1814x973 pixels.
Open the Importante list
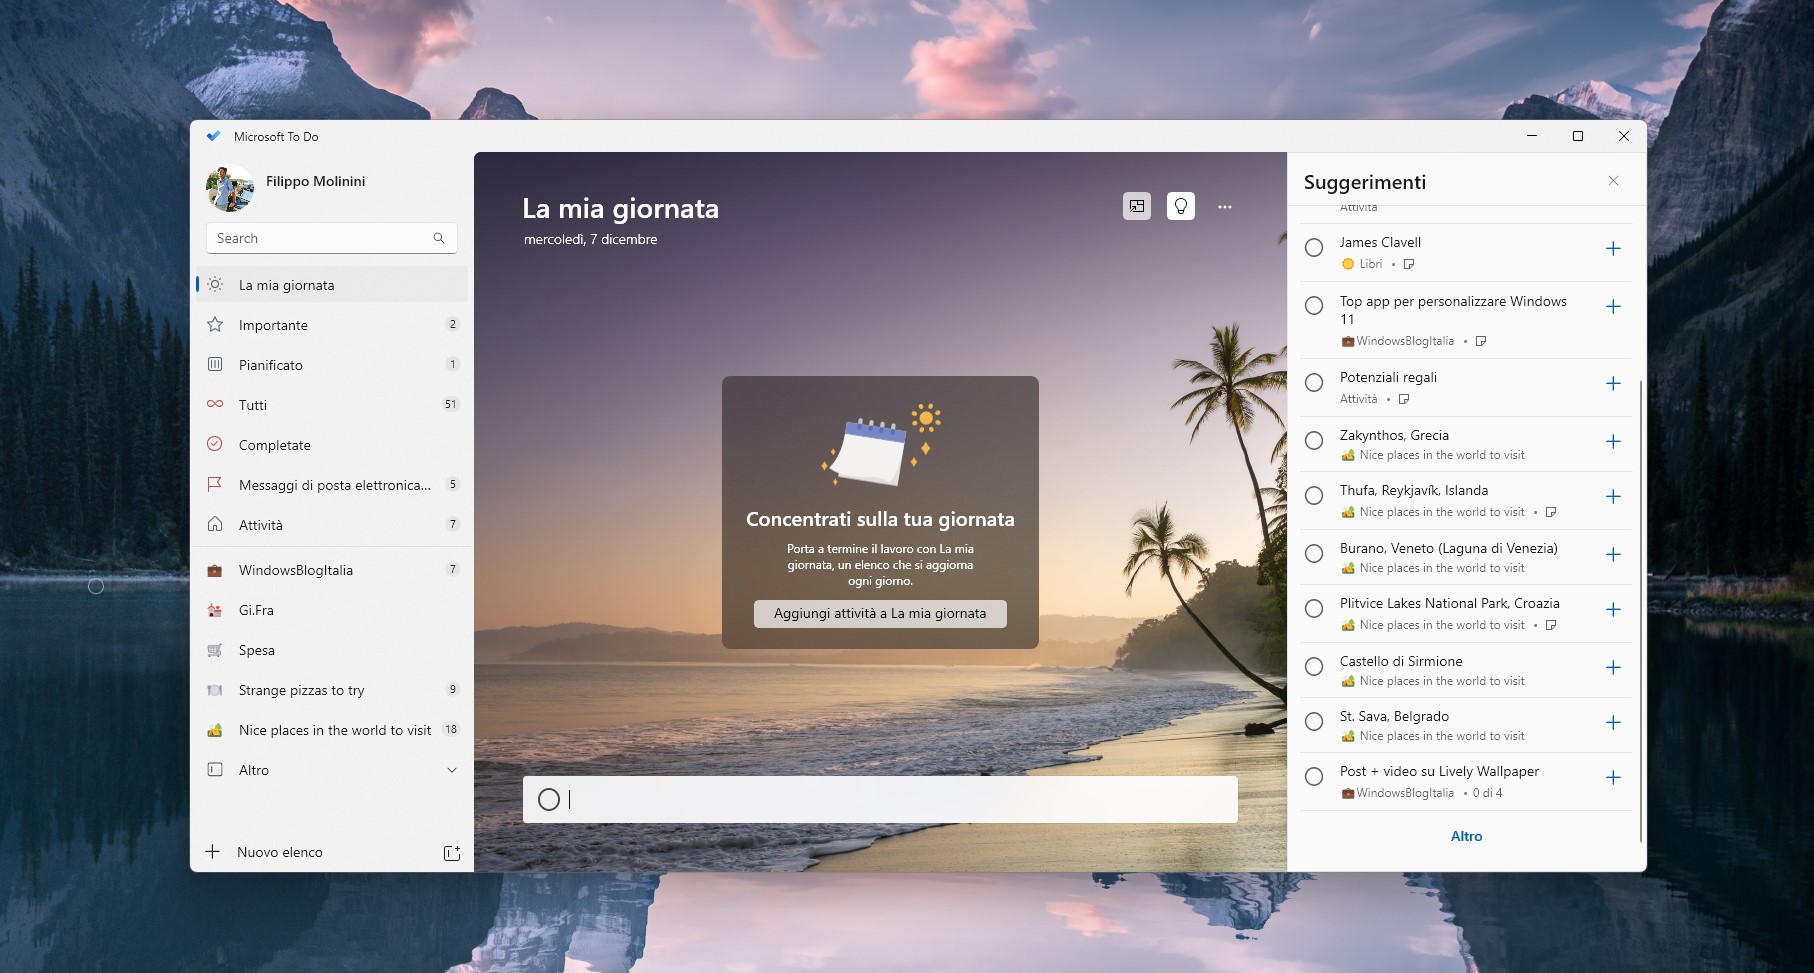(331, 325)
